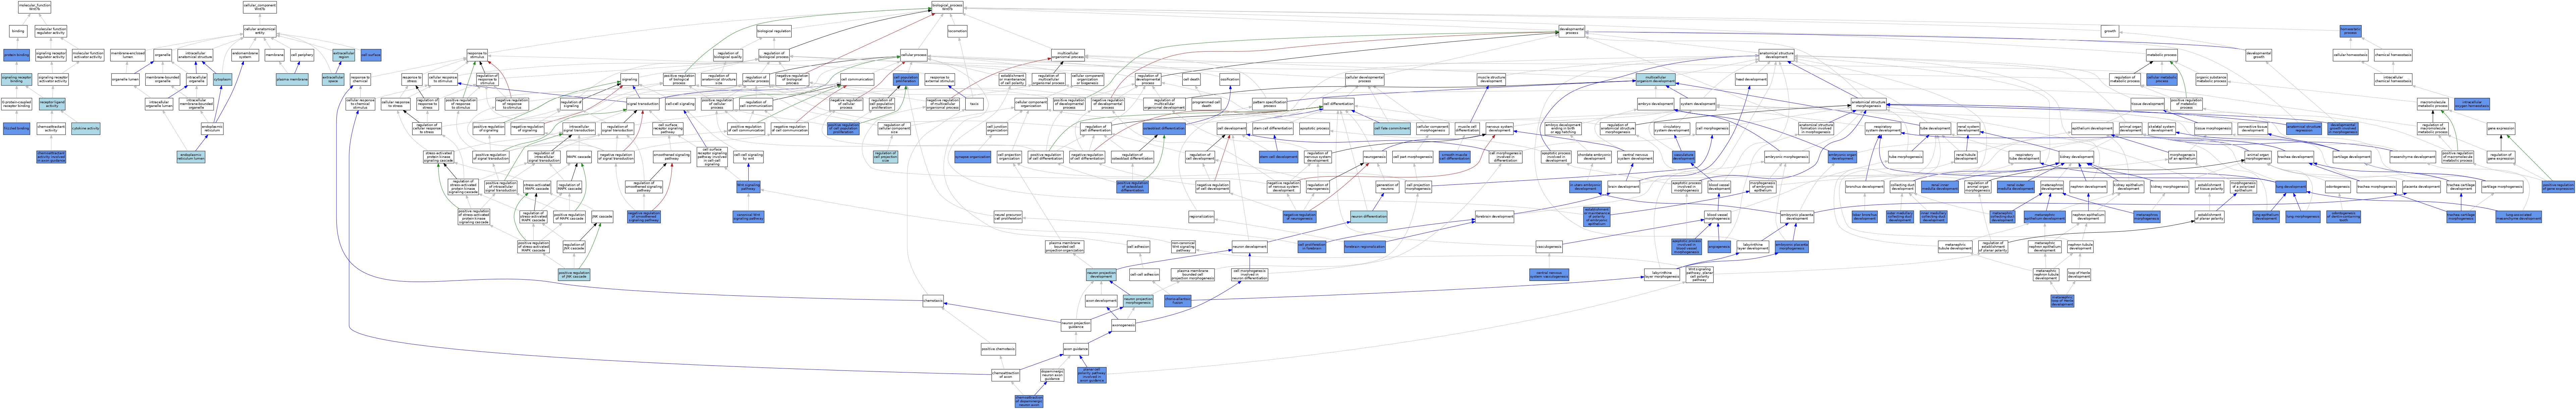
Task: Click the 'cellular anatomical entity' node
Action: (x=260, y=31)
